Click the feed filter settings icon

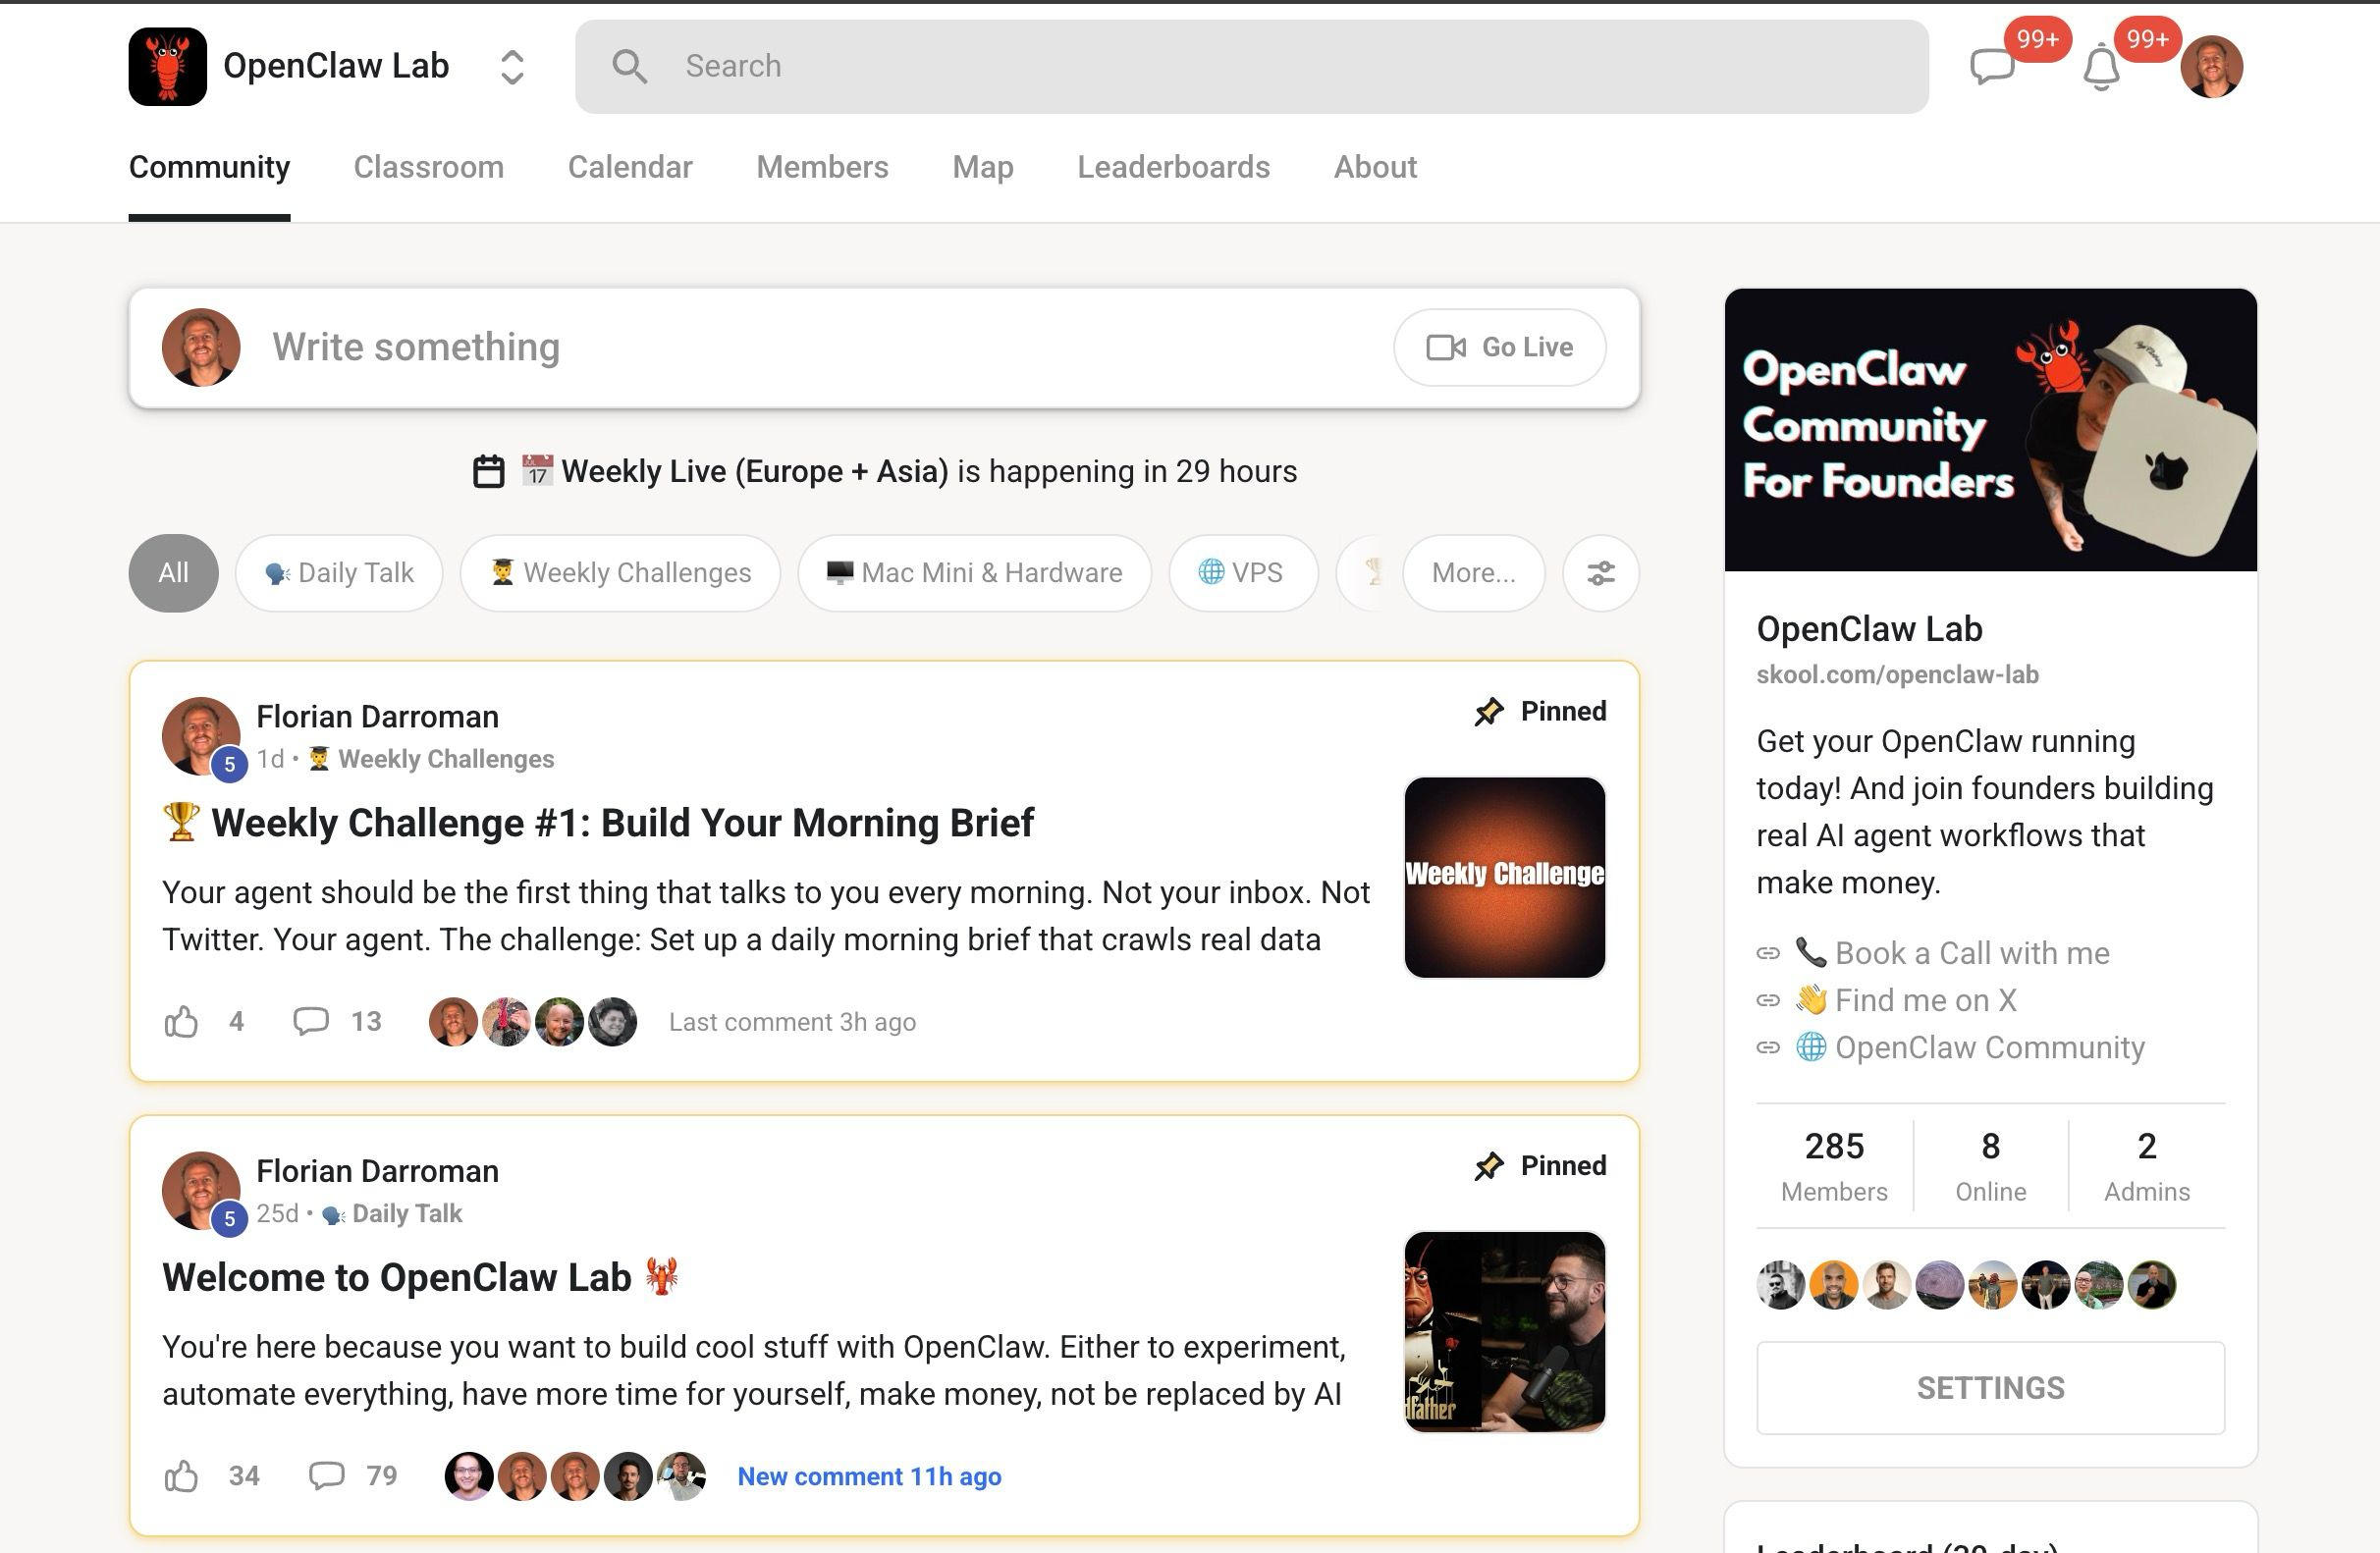pyautogui.click(x=1600, y=573)
